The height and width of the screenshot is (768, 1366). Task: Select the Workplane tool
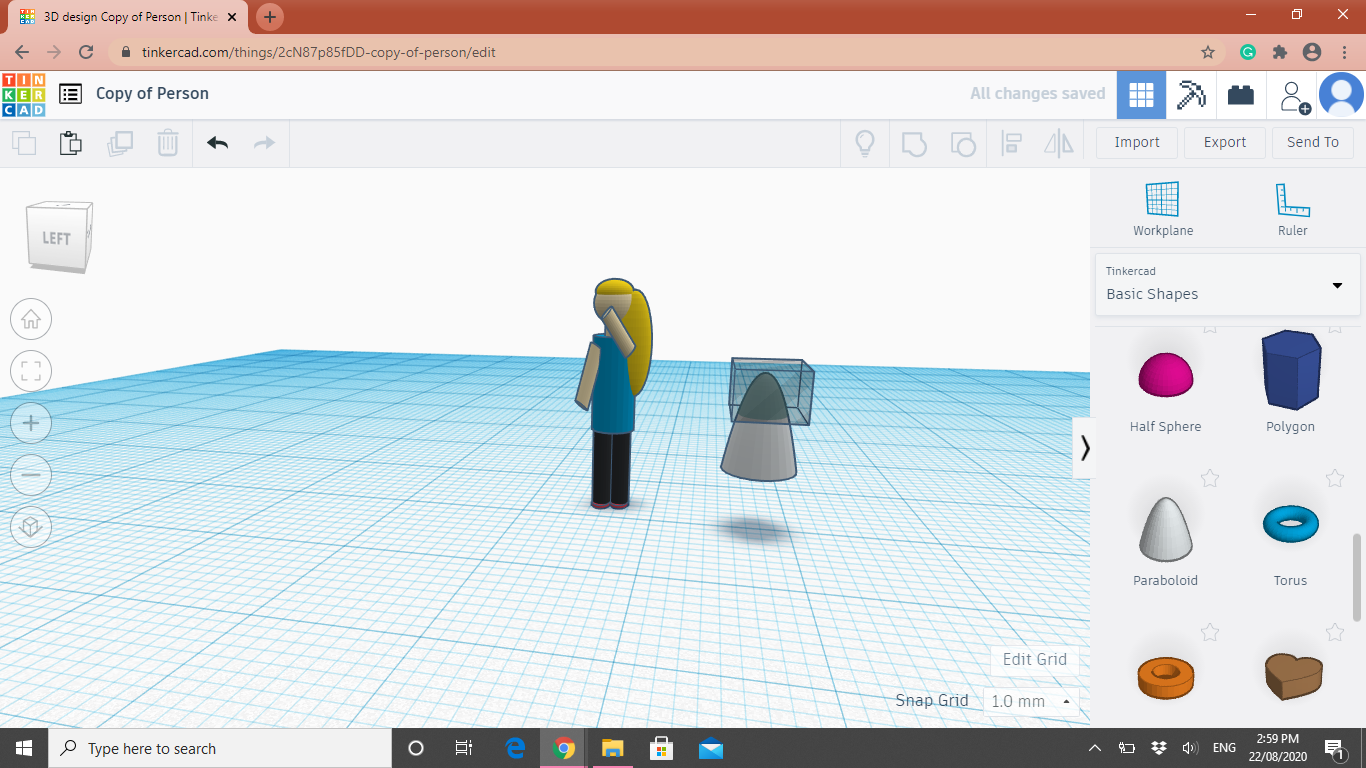click(x=1163, y=209)
